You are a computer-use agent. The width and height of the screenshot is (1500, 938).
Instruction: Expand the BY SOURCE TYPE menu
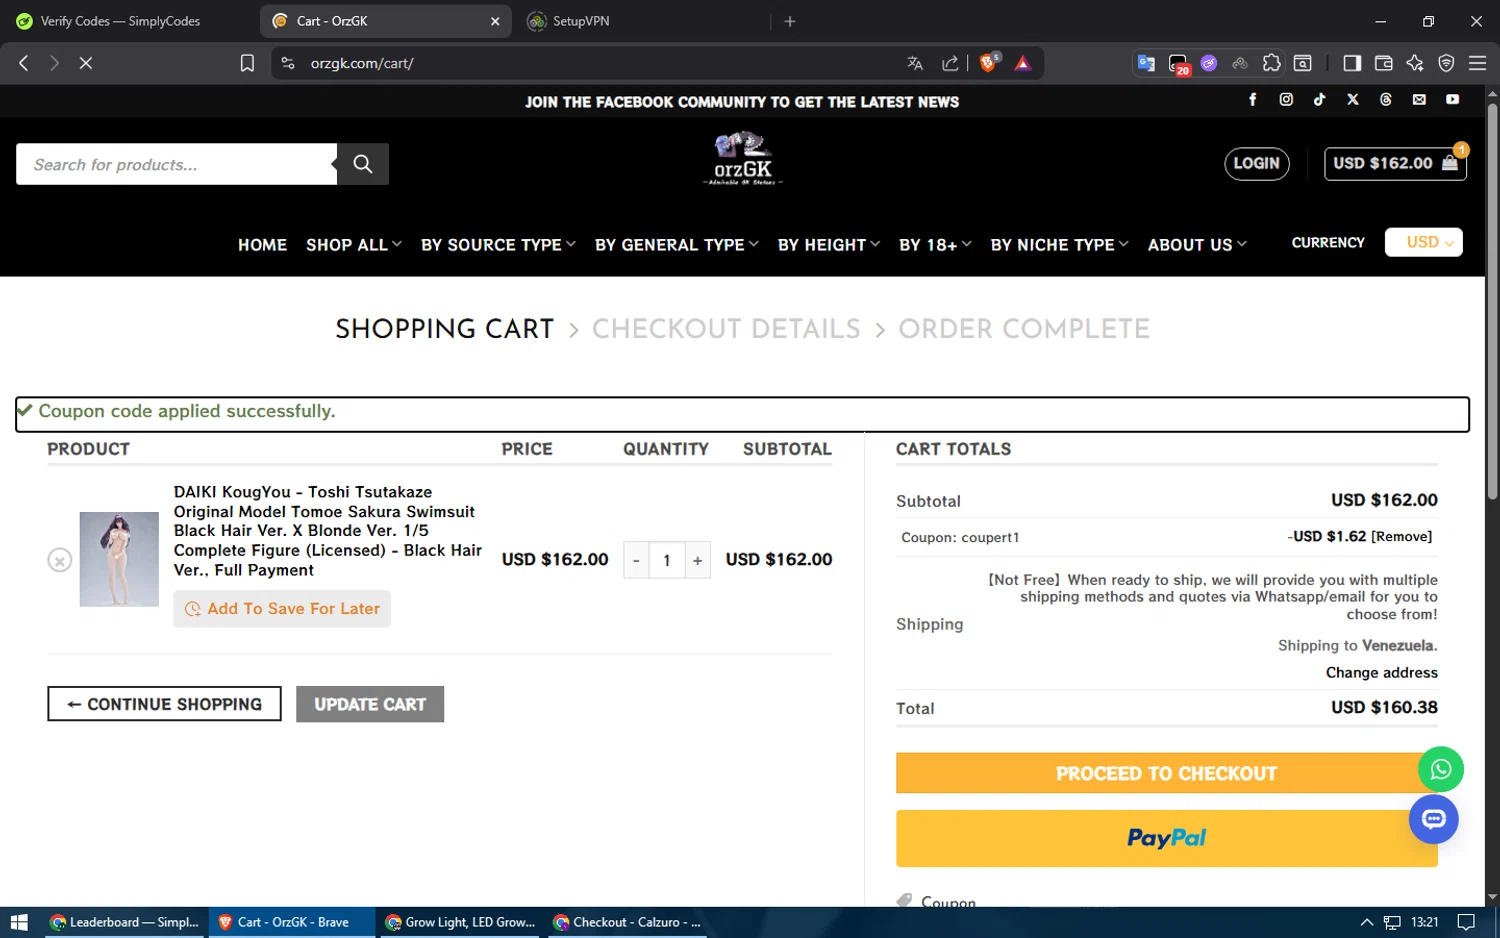point(498,245)
